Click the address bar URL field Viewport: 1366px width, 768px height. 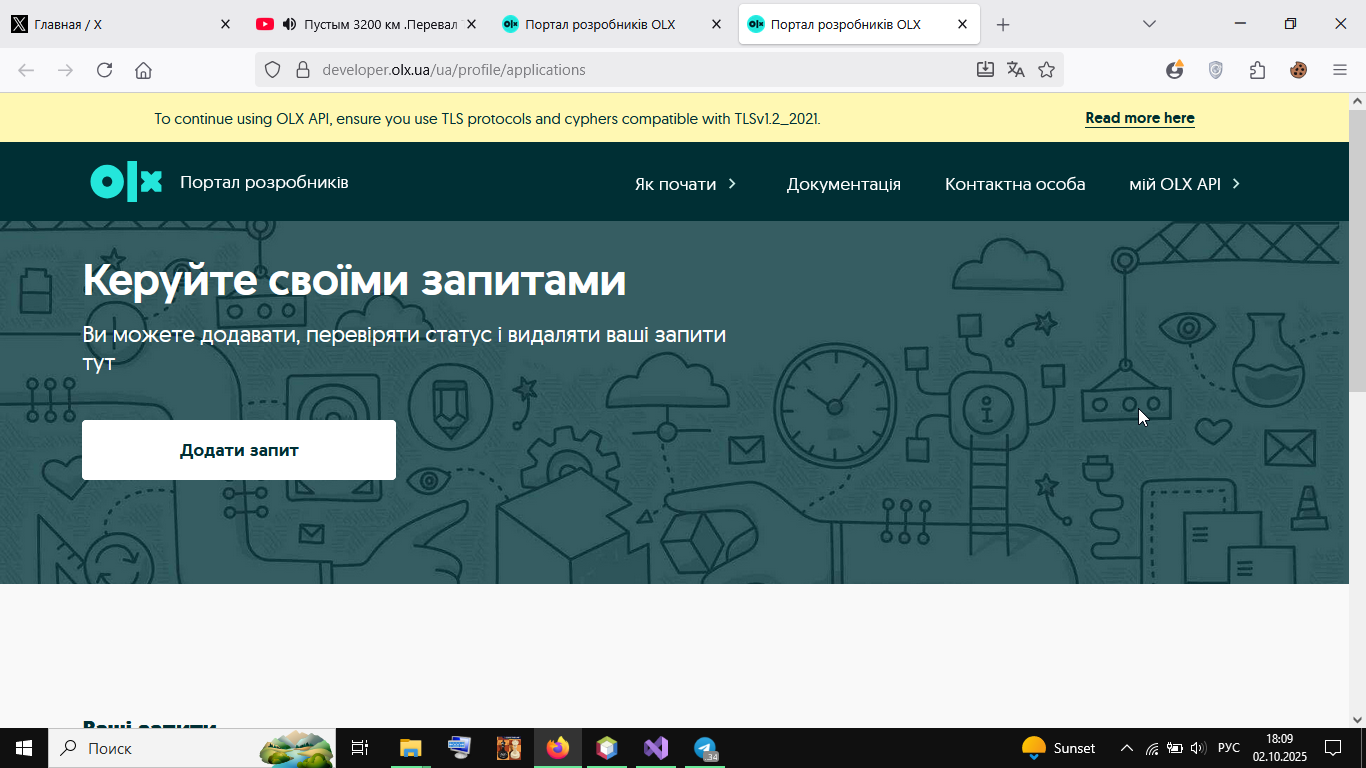point(640,70)
